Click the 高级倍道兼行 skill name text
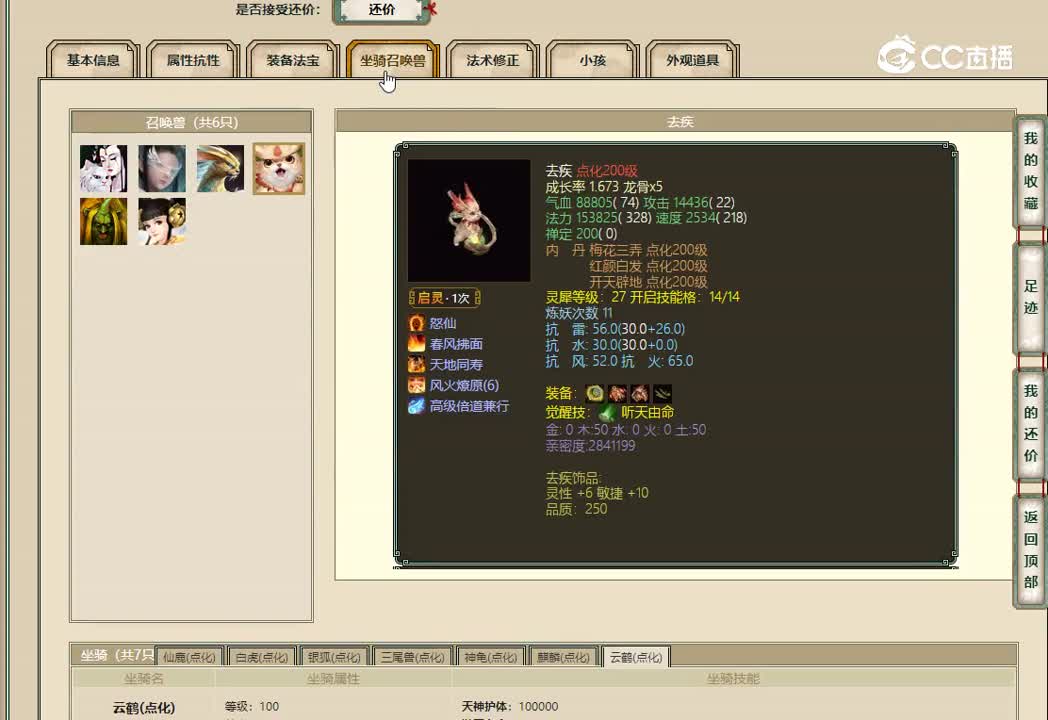This screenshot has width=1048, height=720. 469,406
